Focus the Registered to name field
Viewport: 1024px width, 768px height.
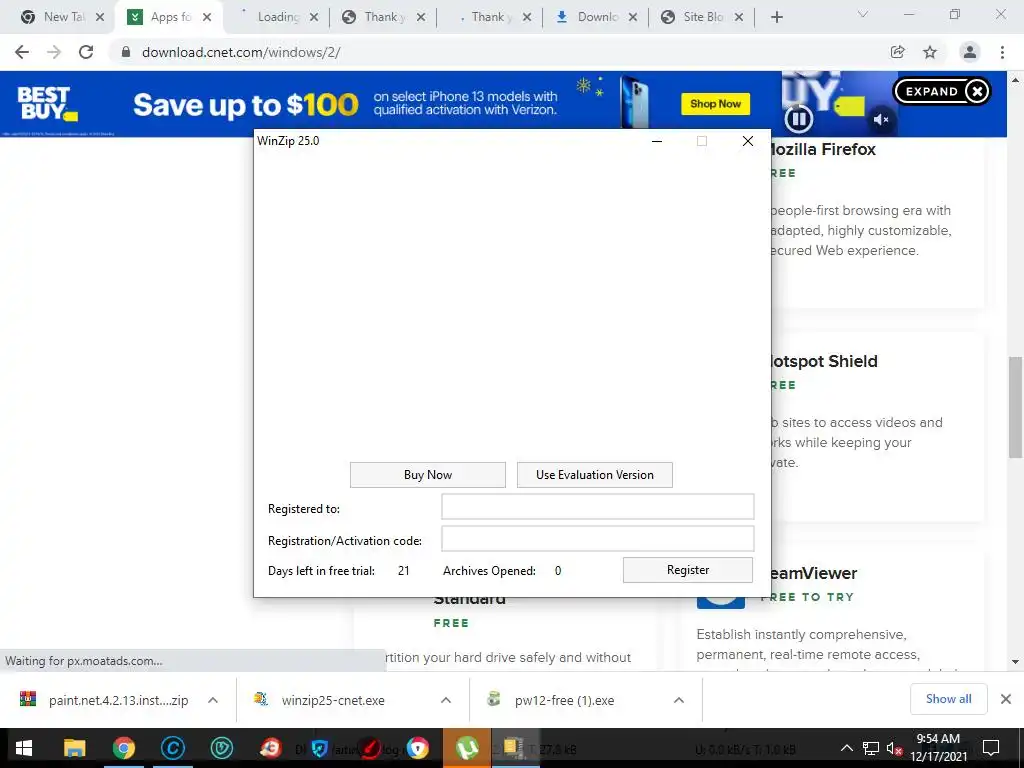point(598,507)
